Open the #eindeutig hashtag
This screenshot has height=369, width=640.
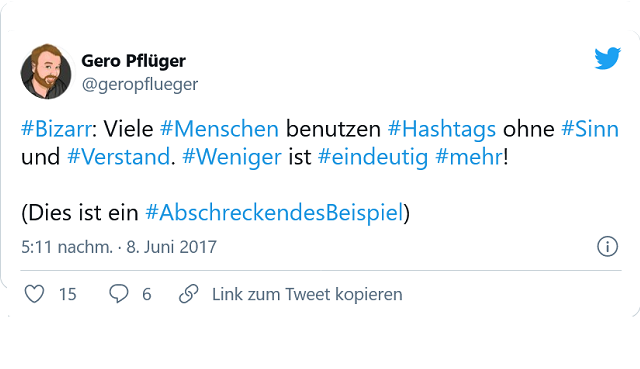(x=373, y=157)
